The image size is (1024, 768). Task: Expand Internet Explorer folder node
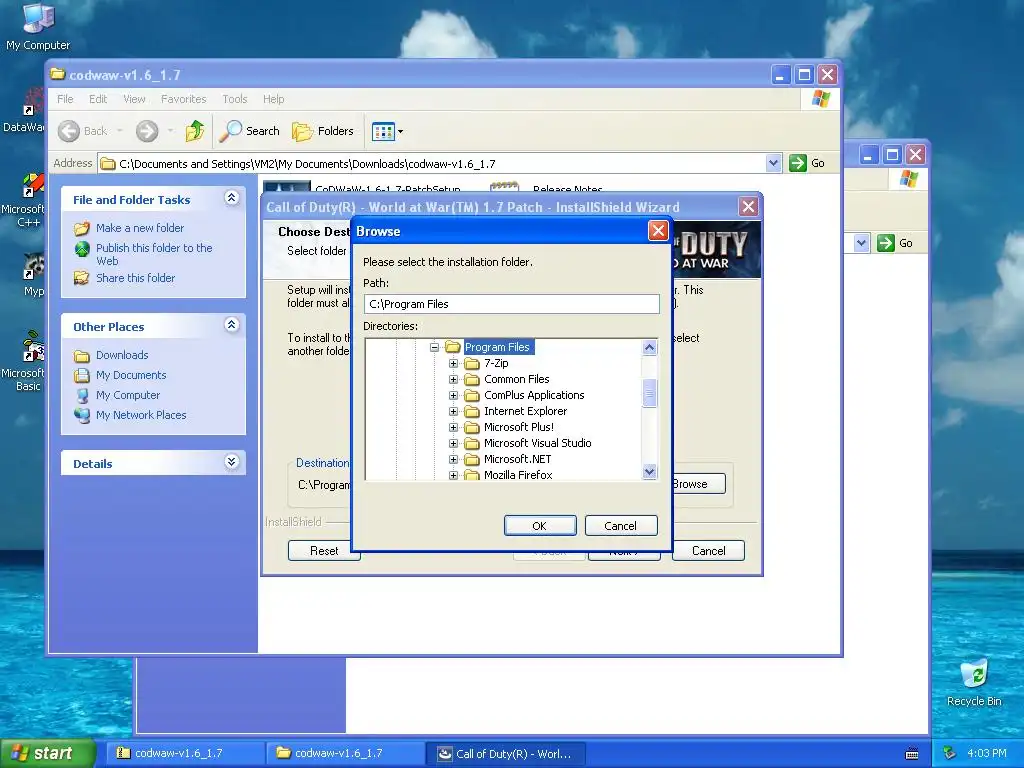pyautogui.click(x=453, y=411)
